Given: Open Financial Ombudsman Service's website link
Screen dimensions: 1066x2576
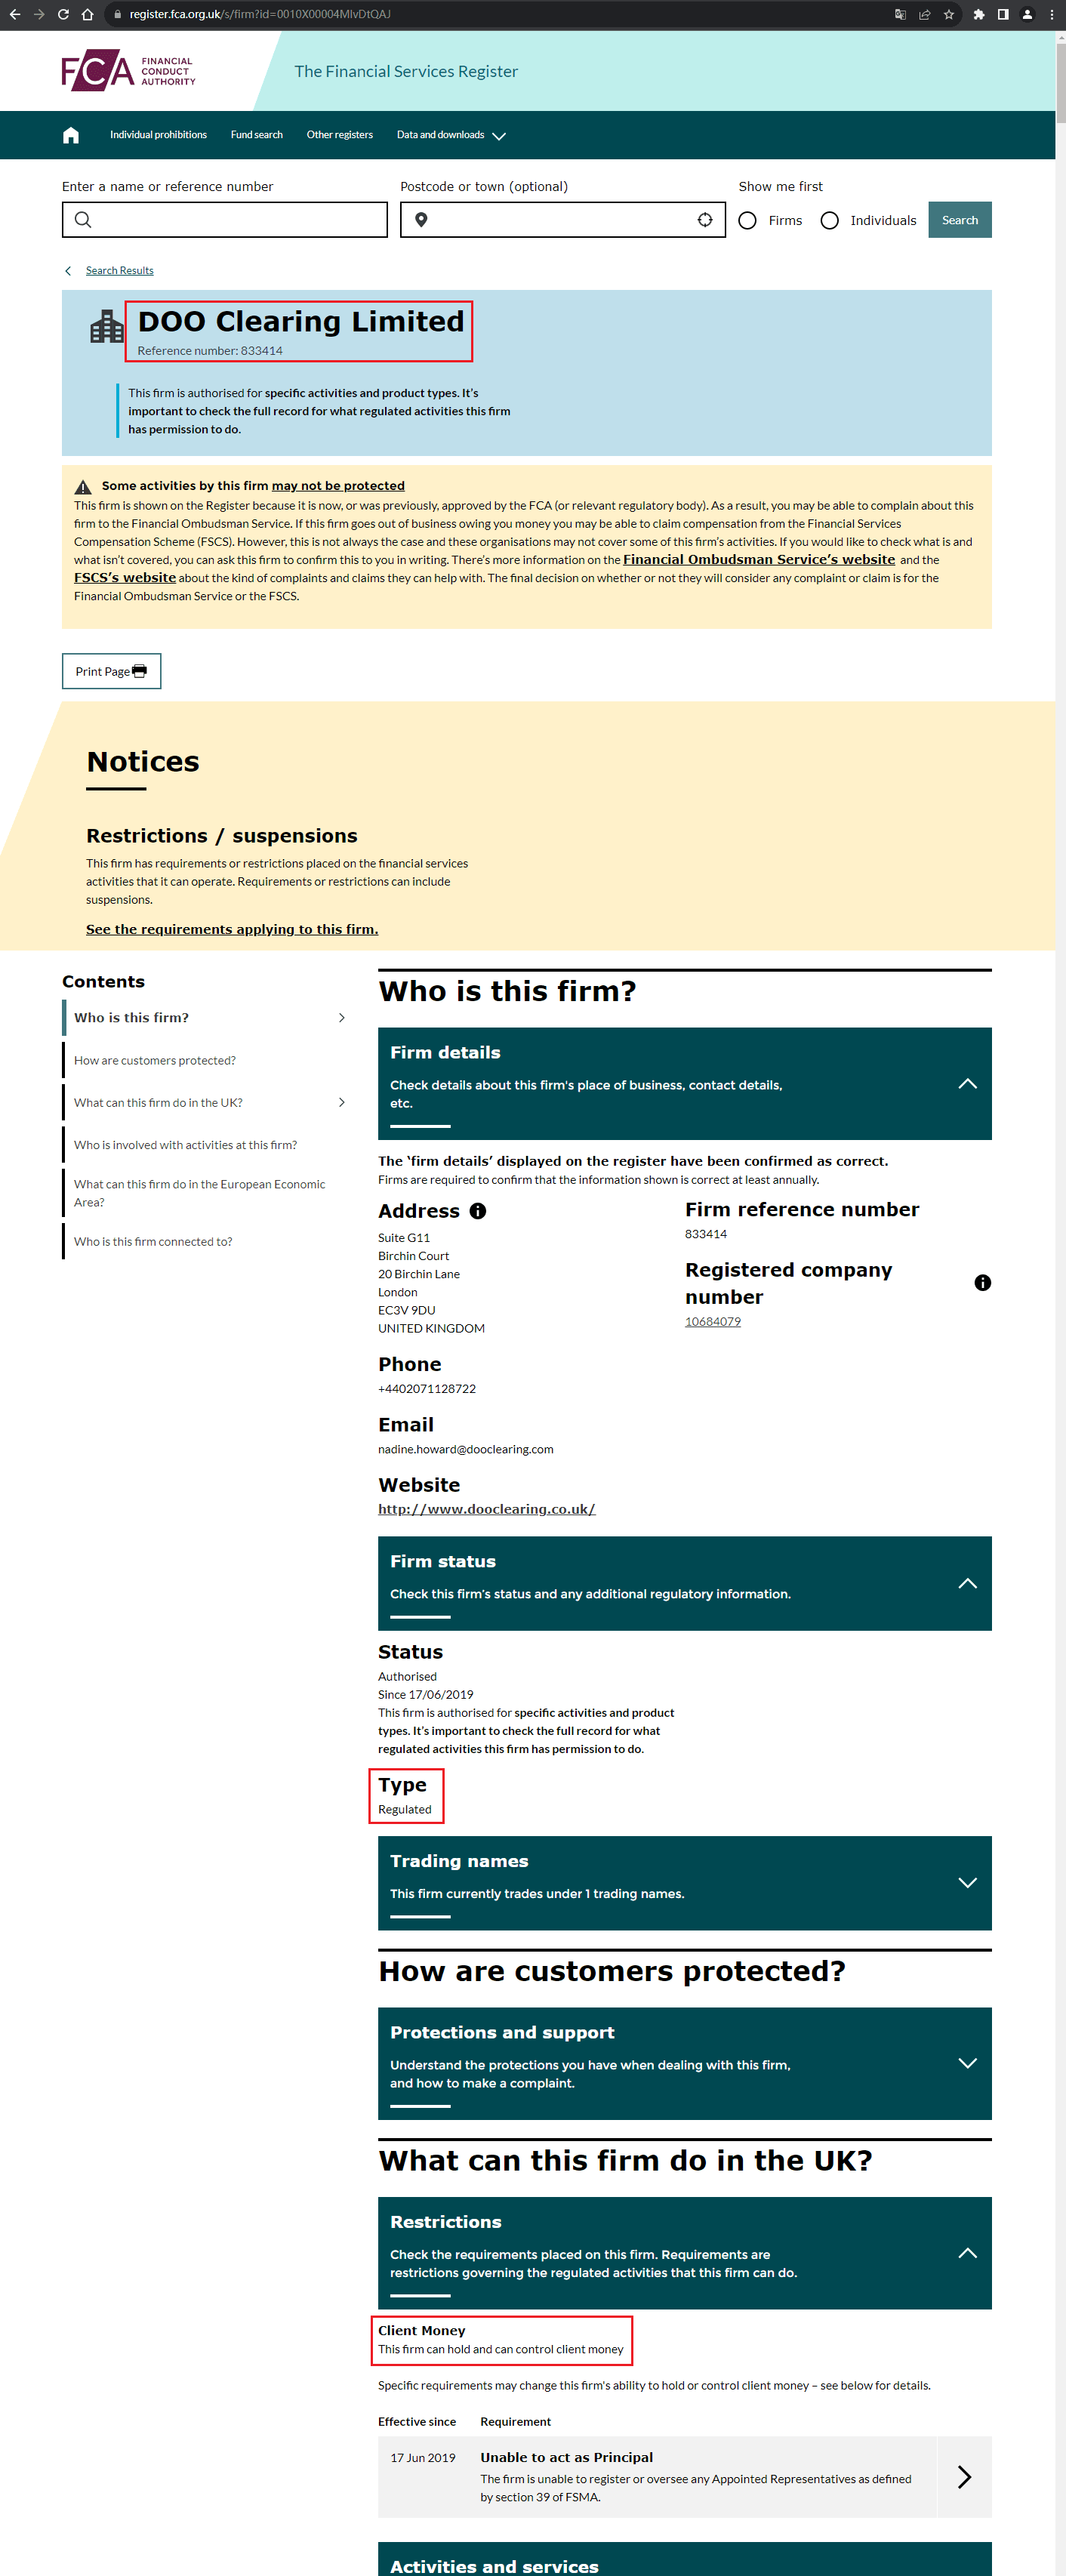Looking at the screenshot, I should 759,560.
